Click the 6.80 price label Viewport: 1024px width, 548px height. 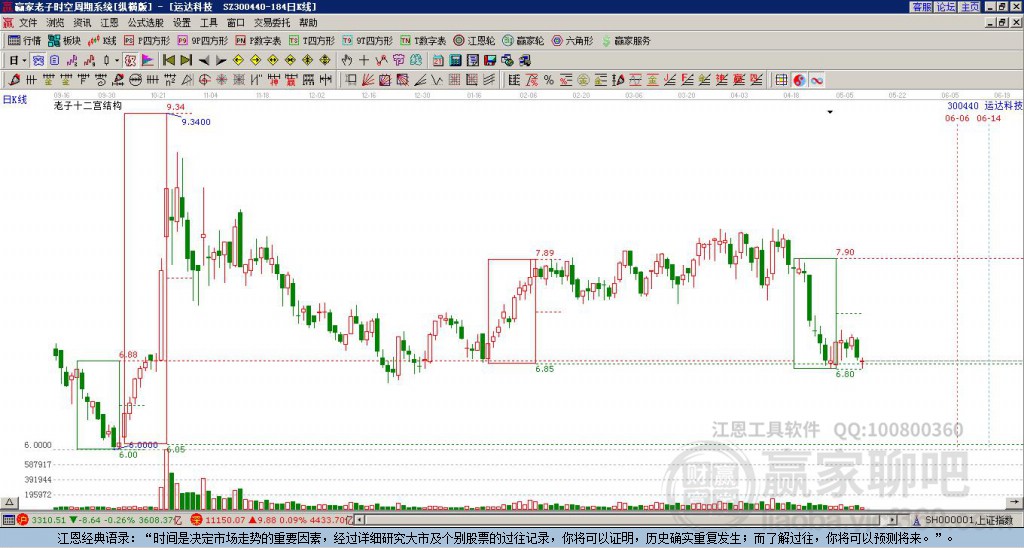click(x=845, y=374)
